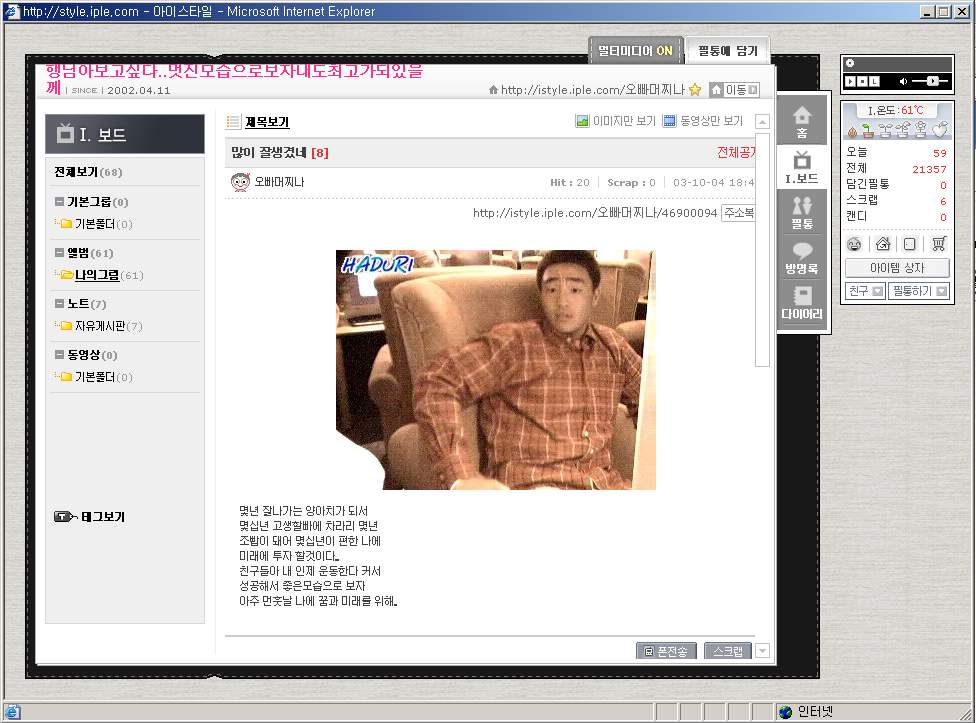976x723 pixels.
Task: Collapse the 앨범(61) group
Action: pos(59,253)
